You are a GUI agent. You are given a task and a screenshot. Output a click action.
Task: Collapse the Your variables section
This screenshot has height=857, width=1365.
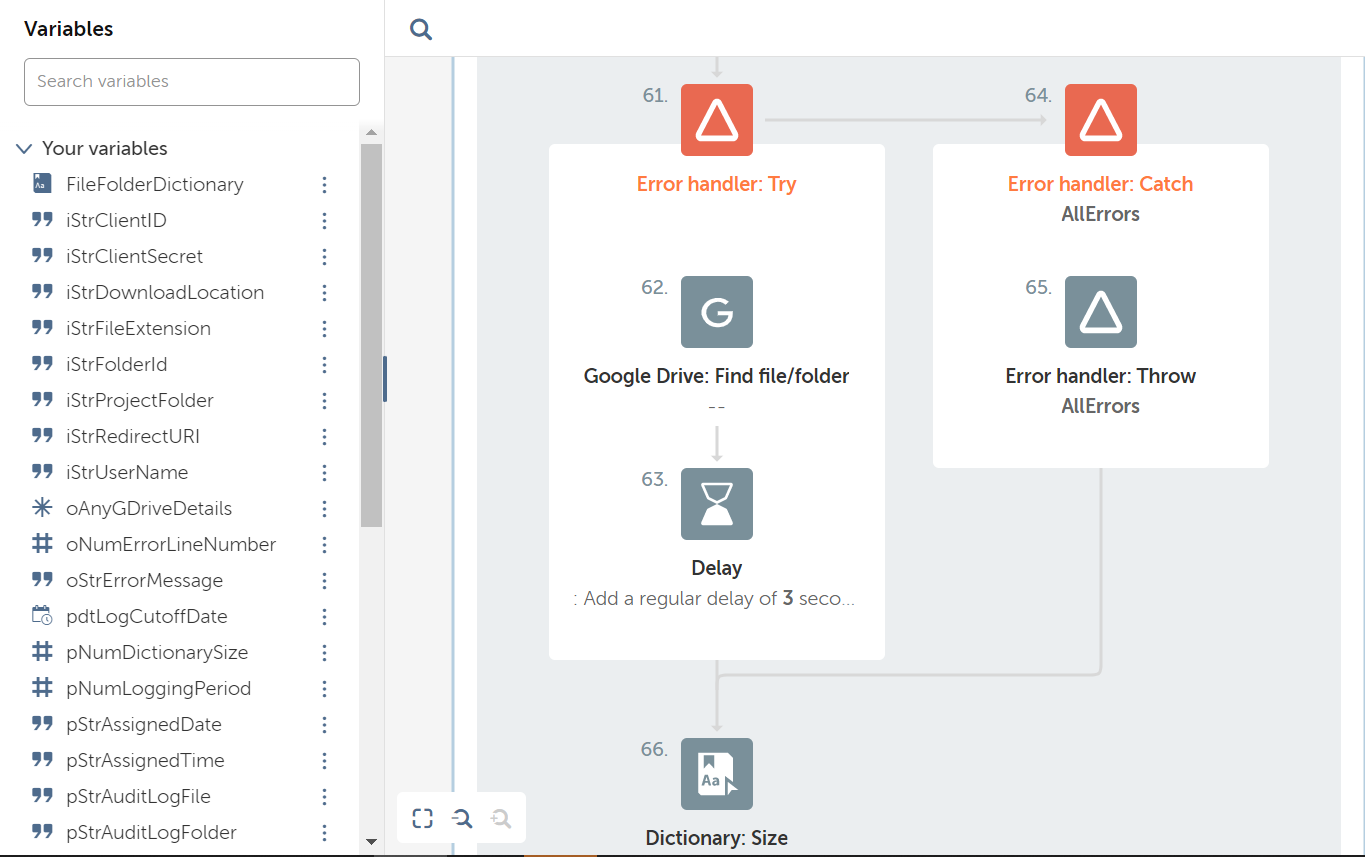[25, 149]
